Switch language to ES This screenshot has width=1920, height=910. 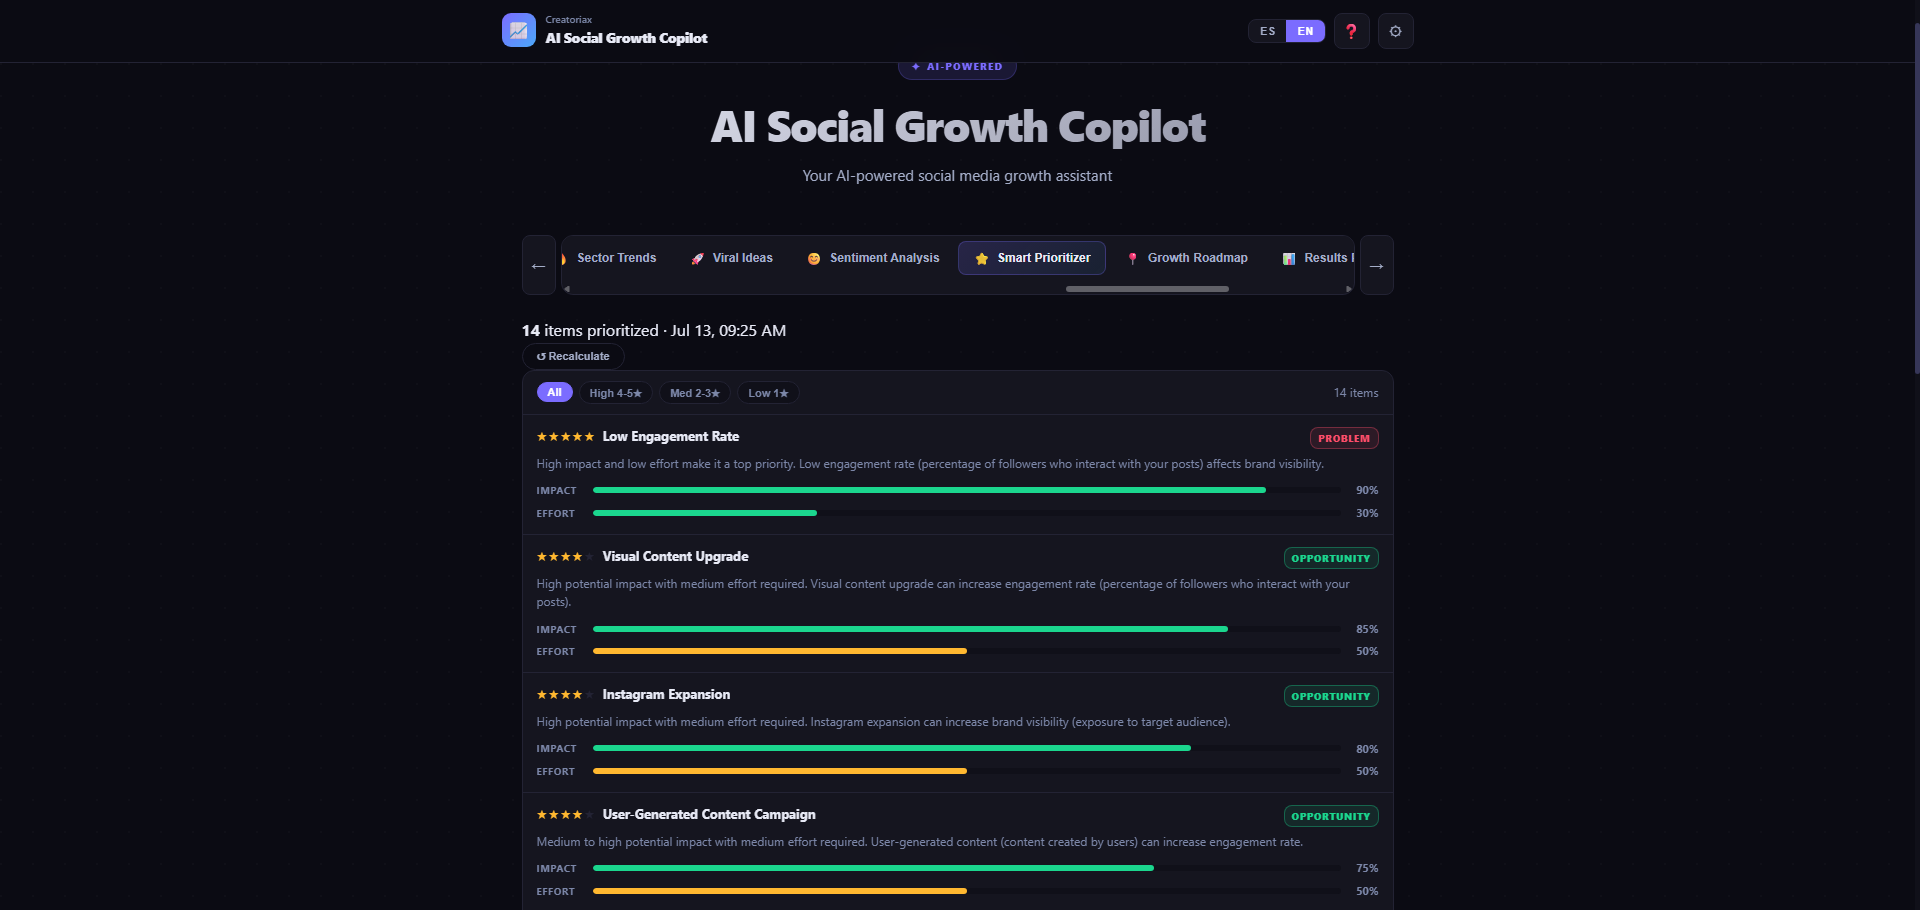pyautogui.click(x=1267, y=31)
